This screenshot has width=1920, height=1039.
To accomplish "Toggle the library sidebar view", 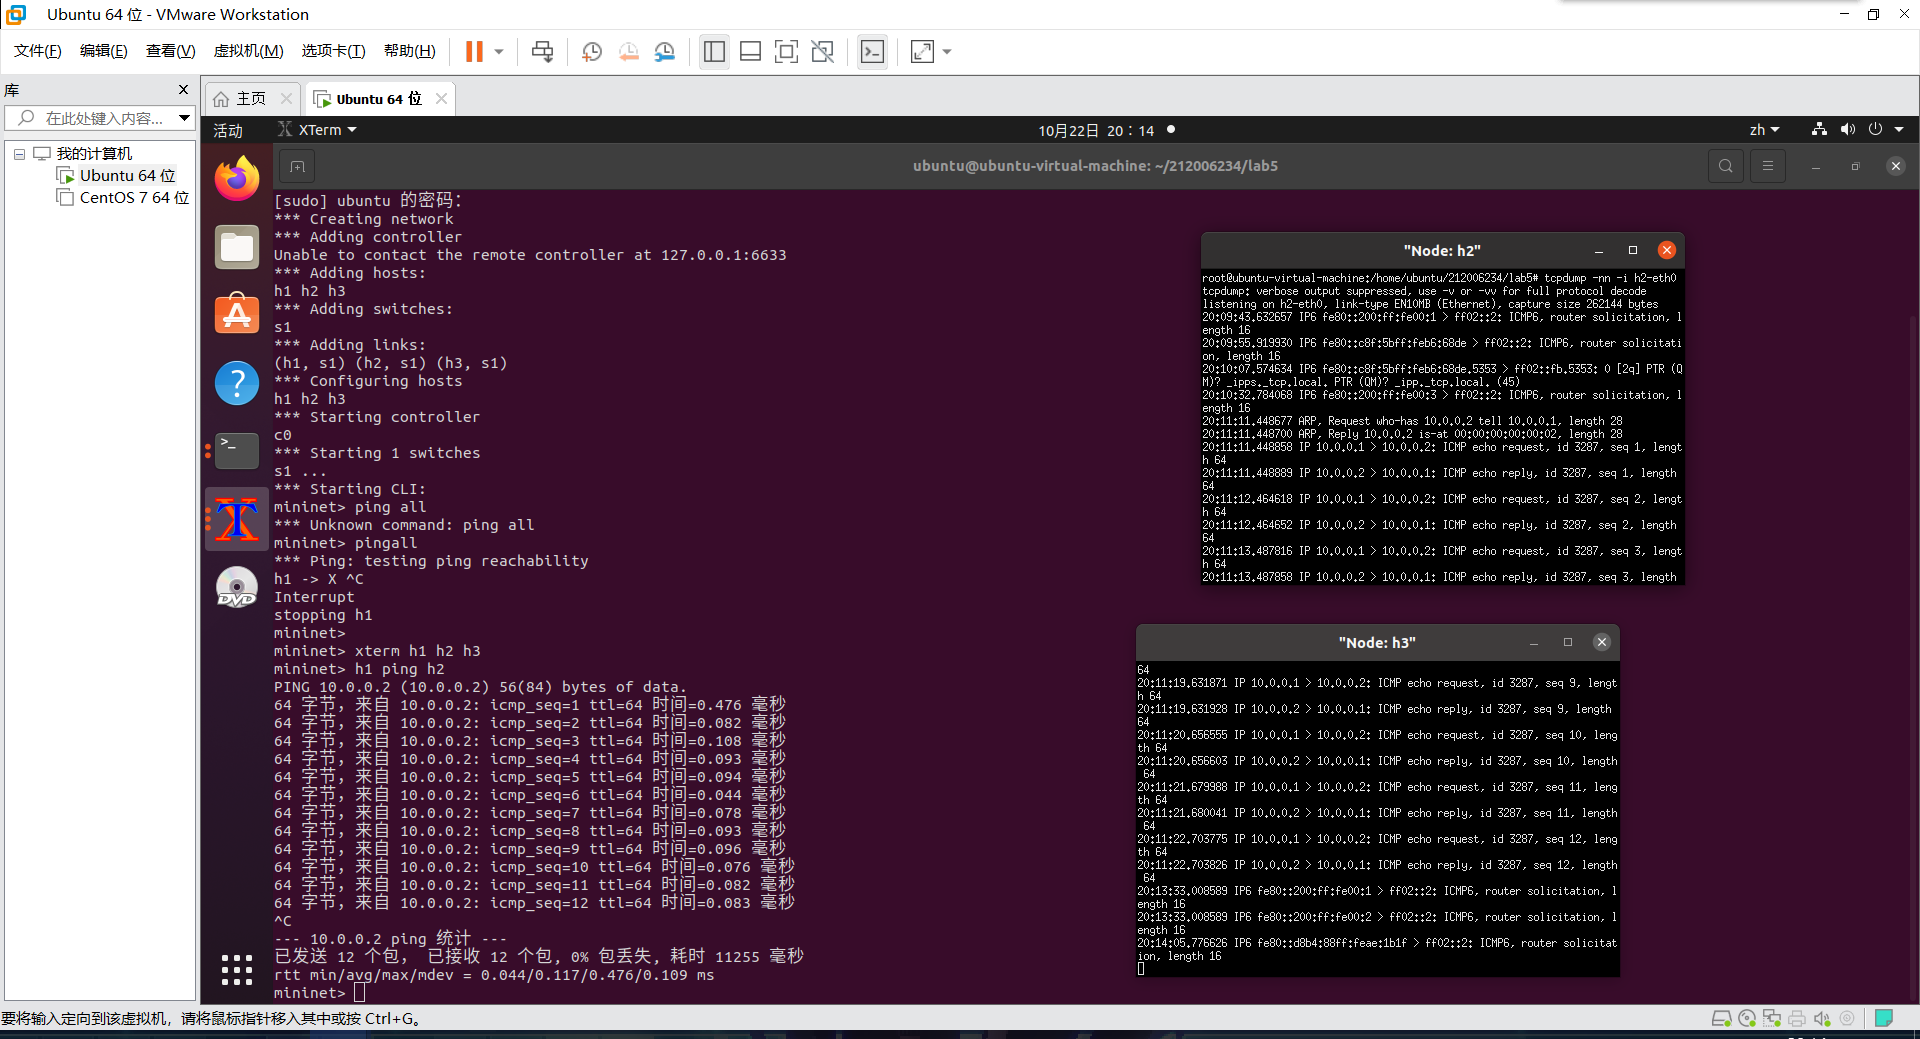I will point(714,51).
